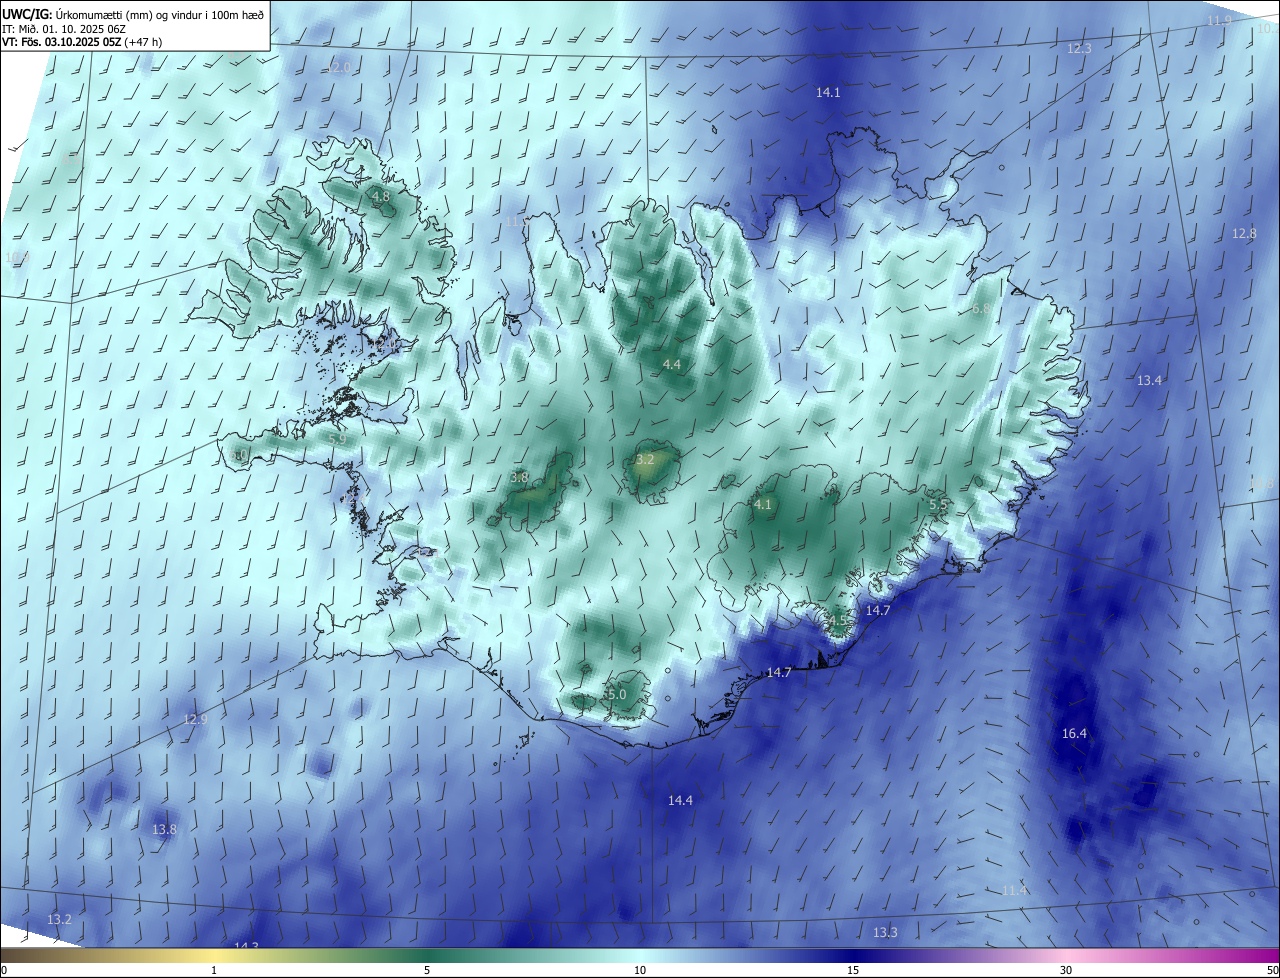Click the 13.8 value label in the southwest
This screenshot has width=1280, height=978.
pyautogui.click(x=164, y=829)
